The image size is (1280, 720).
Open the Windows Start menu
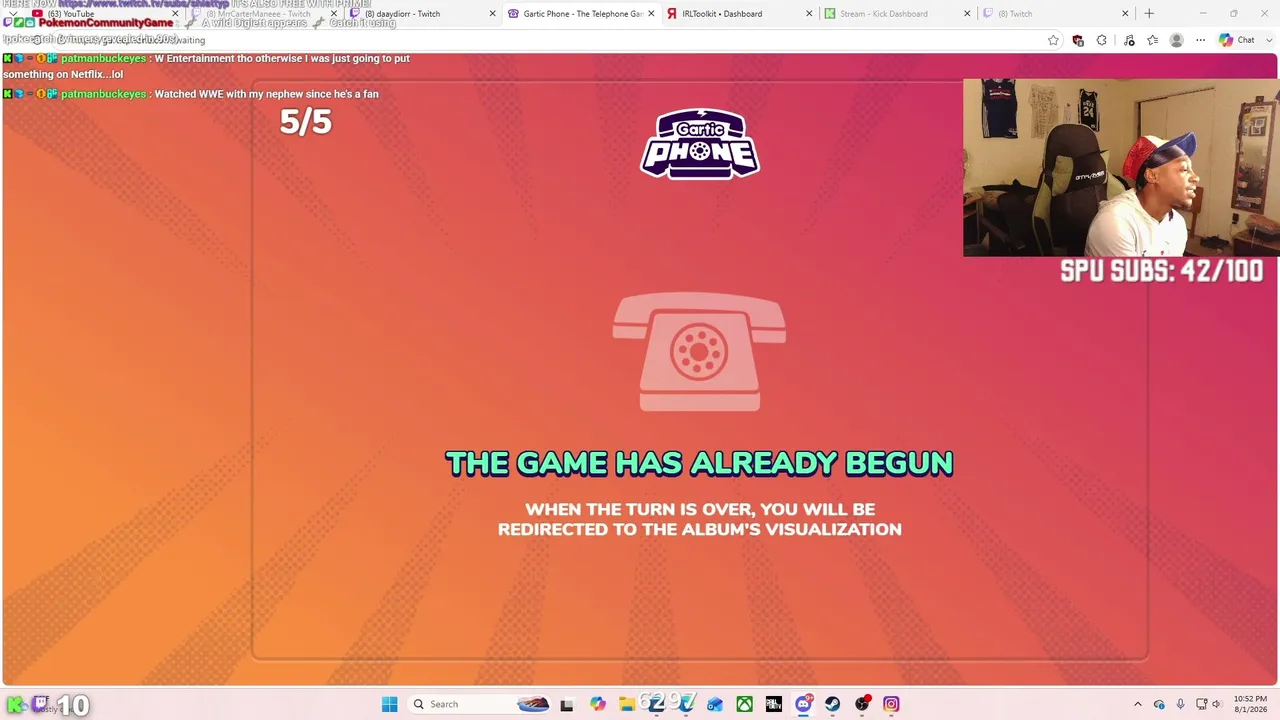pos(389,704)
